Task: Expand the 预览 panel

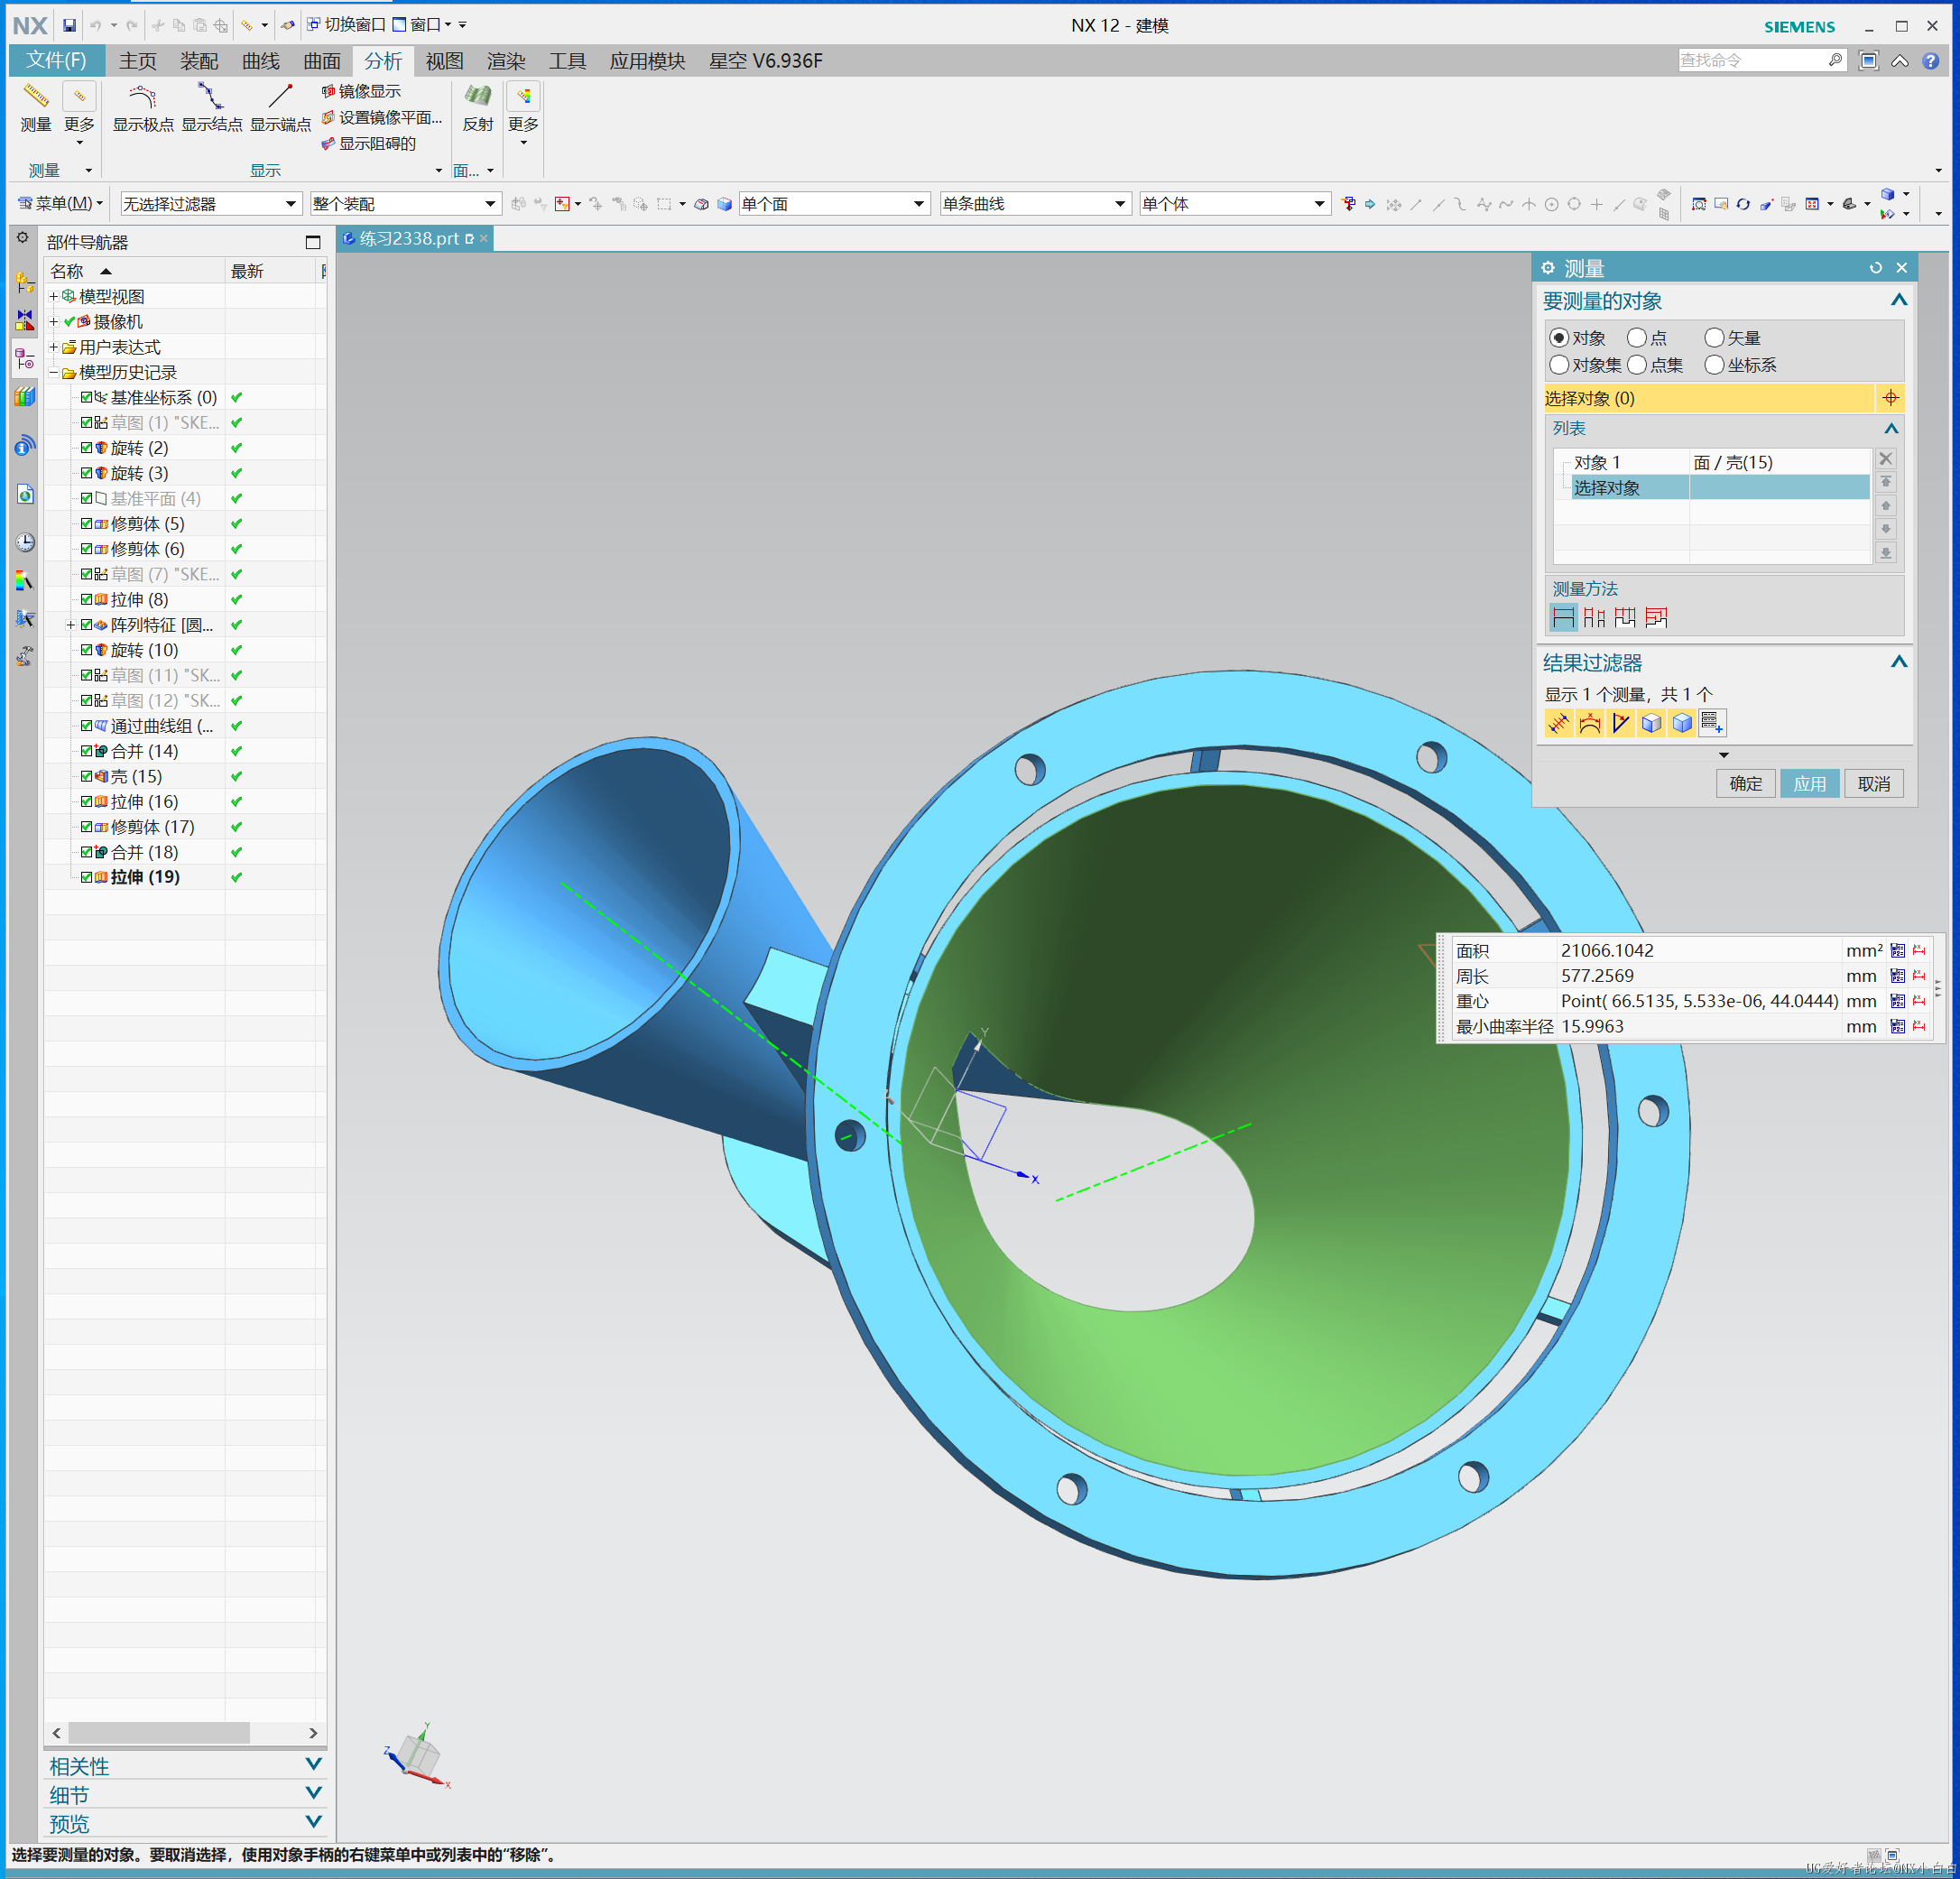Action: (x=313, y=1822)
